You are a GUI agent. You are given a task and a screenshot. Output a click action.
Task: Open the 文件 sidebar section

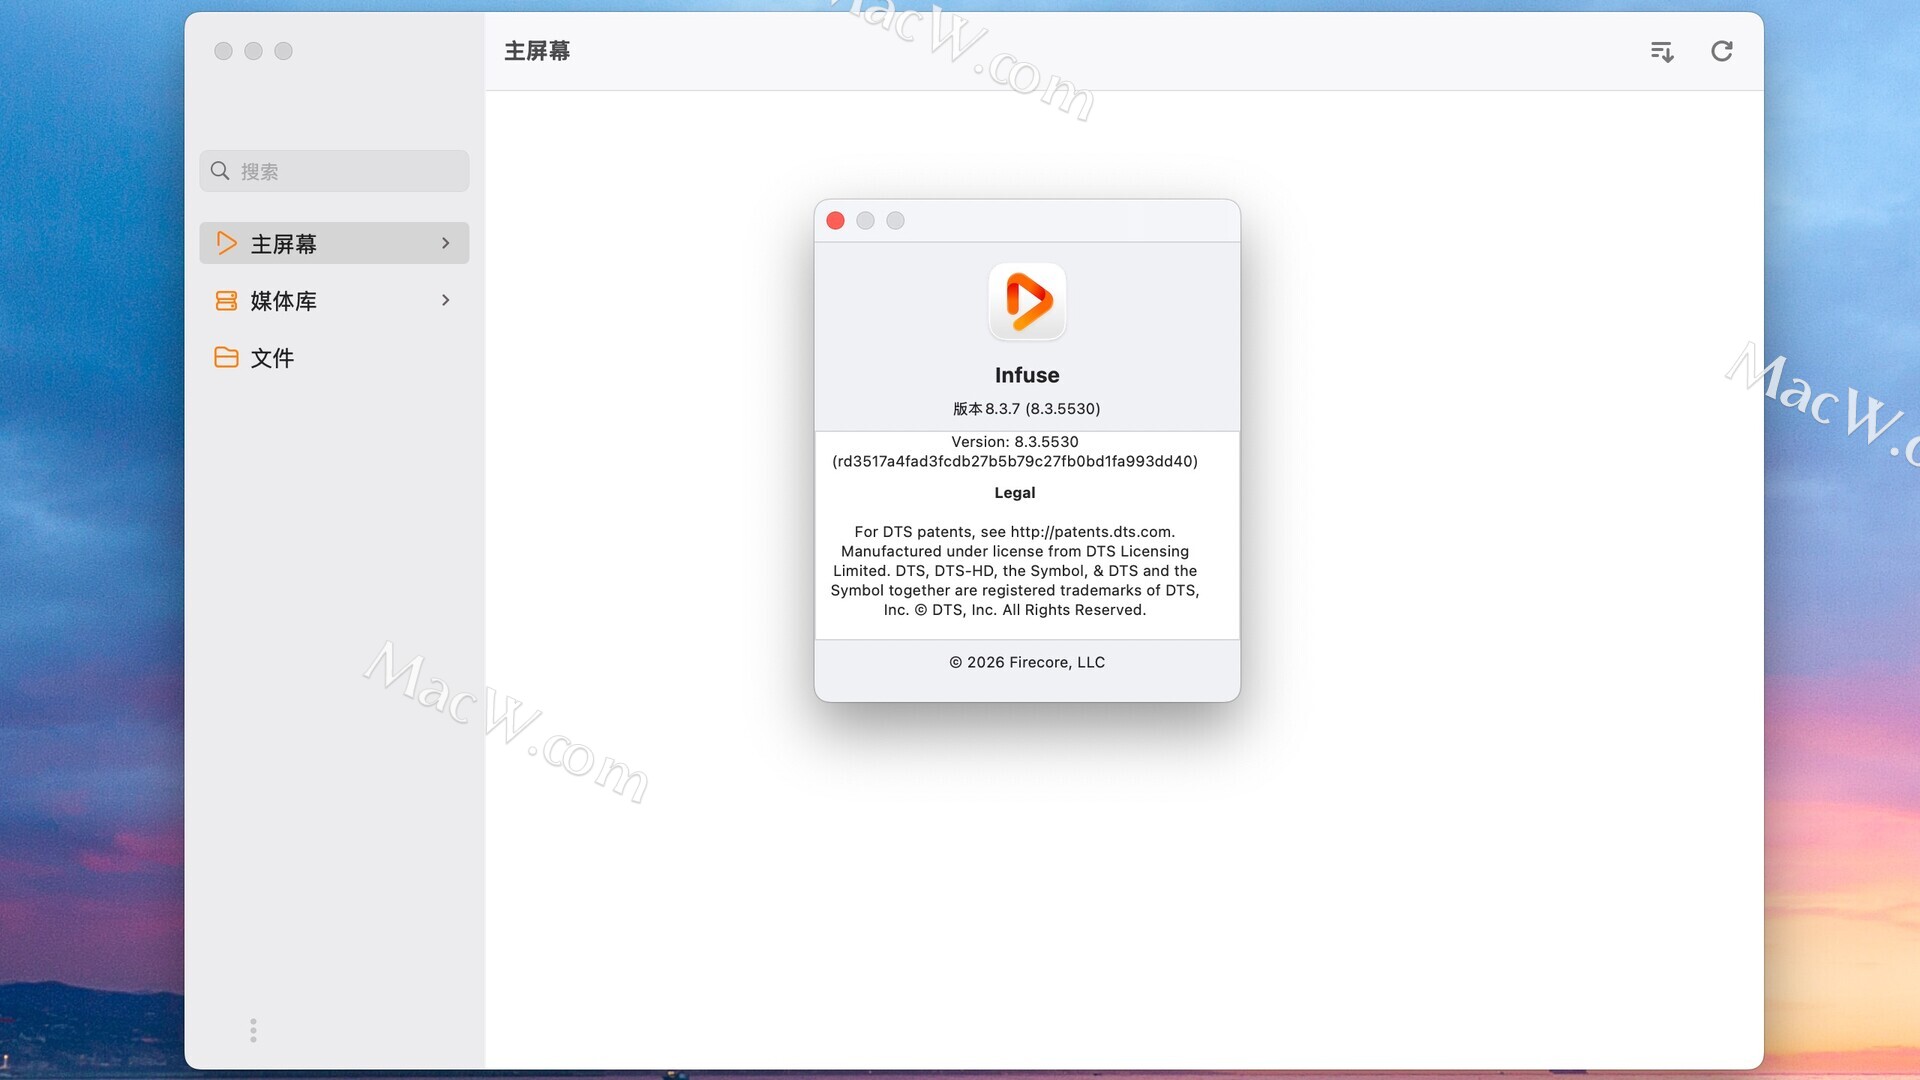[x=272, y=358]
